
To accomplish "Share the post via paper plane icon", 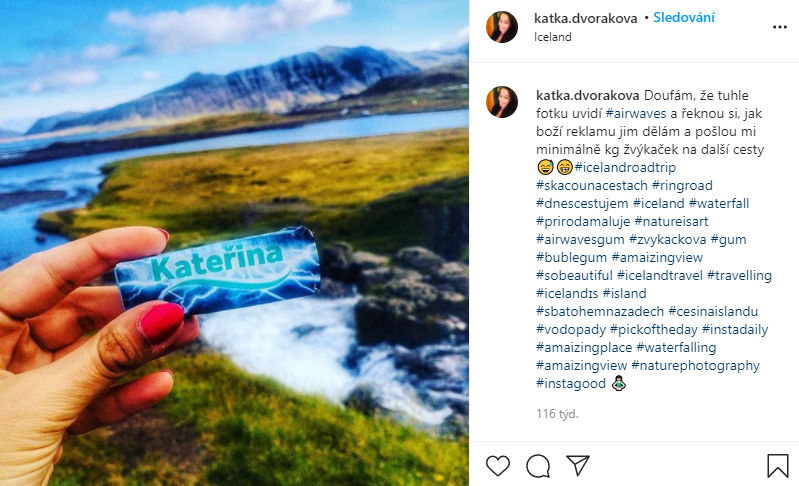I will coord(578,466).
